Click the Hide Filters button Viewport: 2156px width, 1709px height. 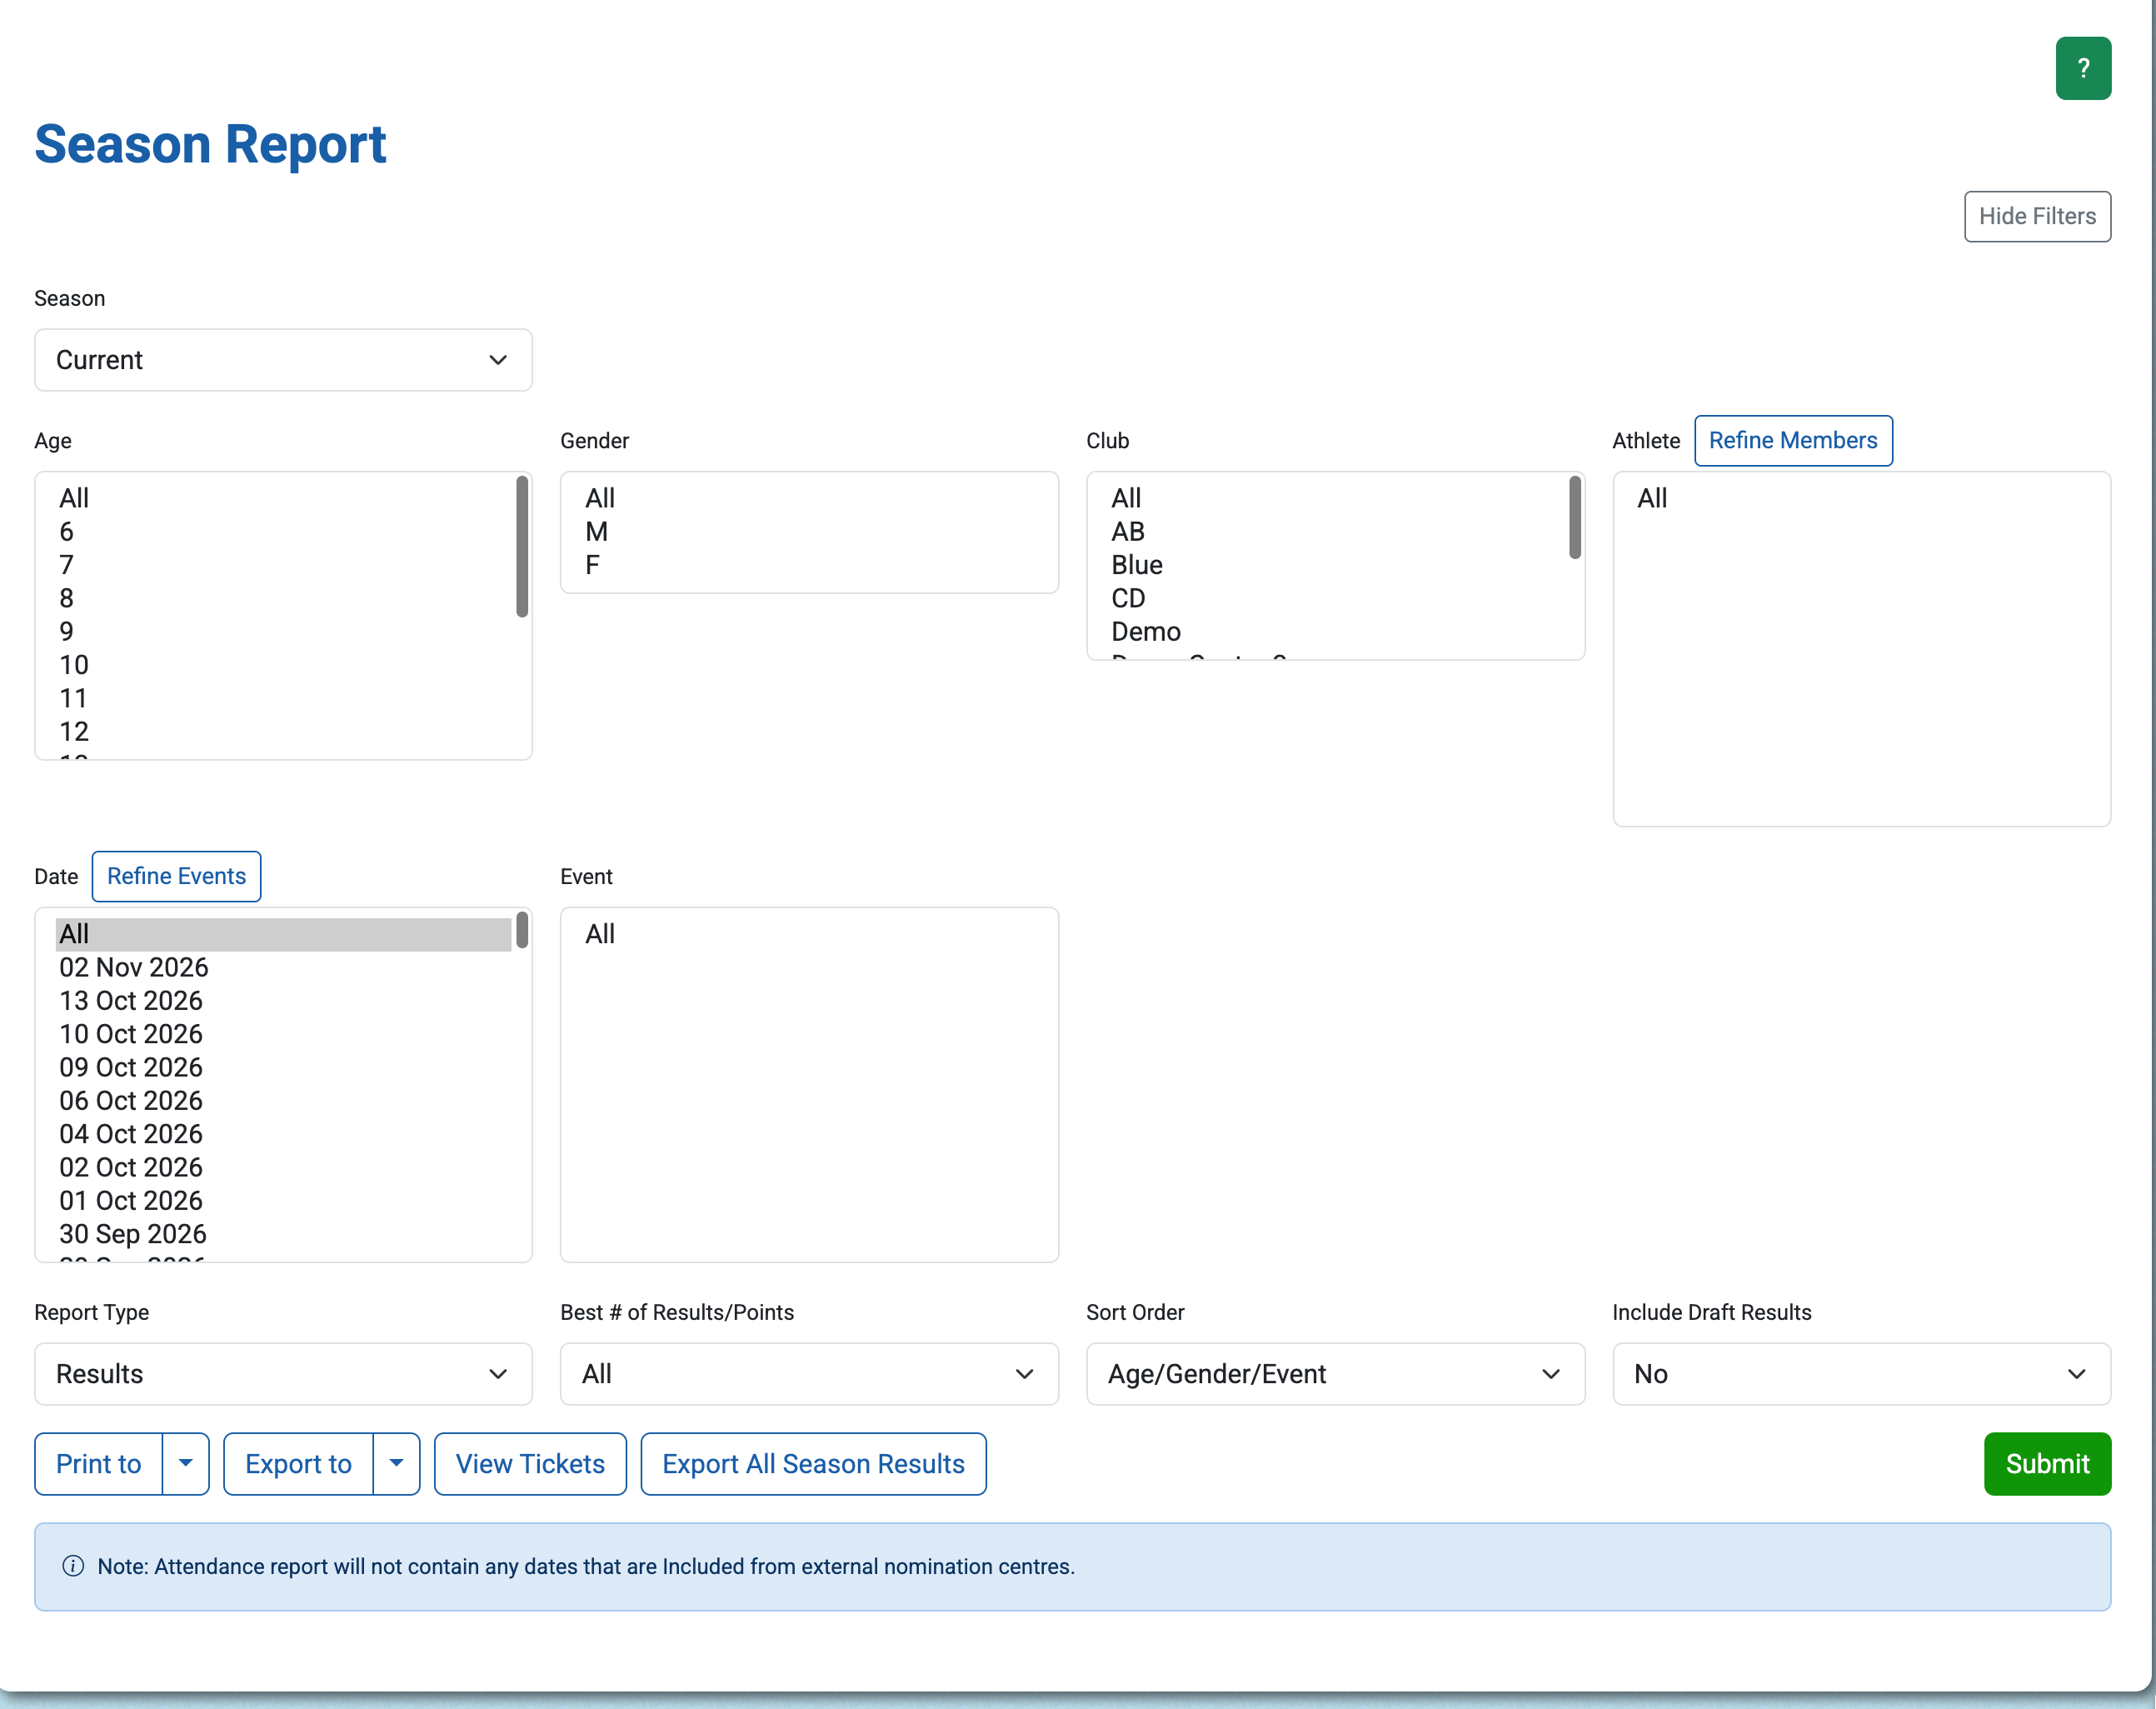click(x=2037, y=216)
